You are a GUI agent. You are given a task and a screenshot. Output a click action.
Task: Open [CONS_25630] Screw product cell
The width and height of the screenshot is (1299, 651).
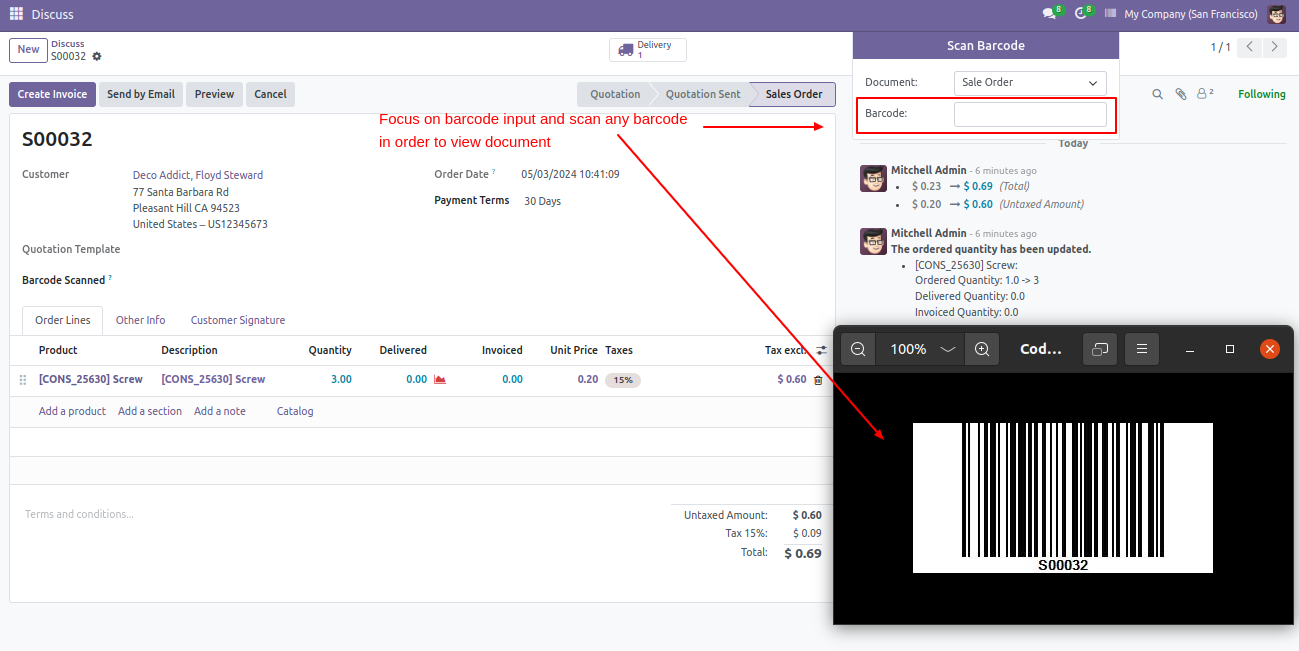[x=91, y=380]
